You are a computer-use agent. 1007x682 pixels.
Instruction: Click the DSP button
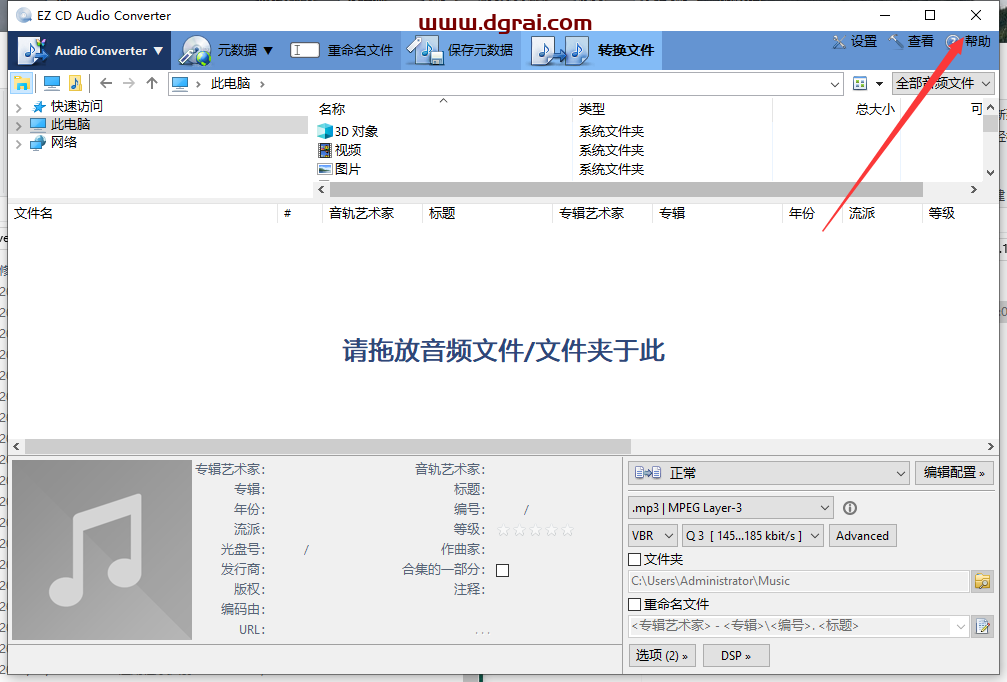(736, 656)
